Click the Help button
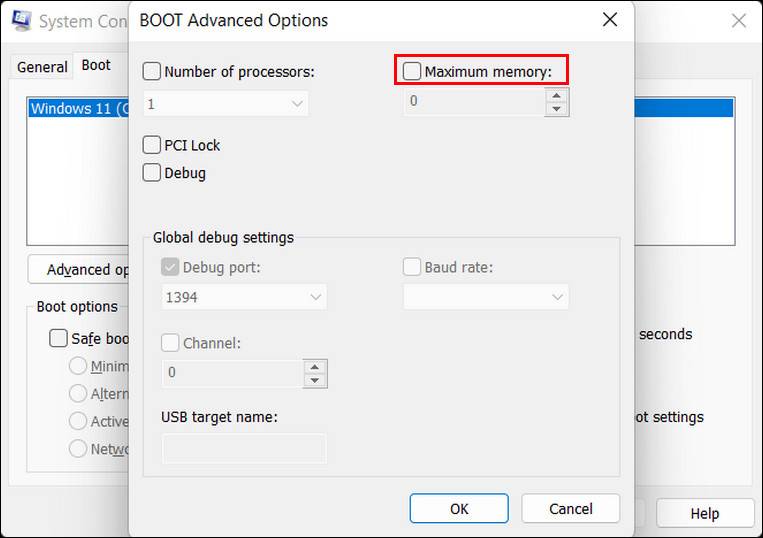The image size is (763, 538). pyautogui.click(x=704, y=513)
